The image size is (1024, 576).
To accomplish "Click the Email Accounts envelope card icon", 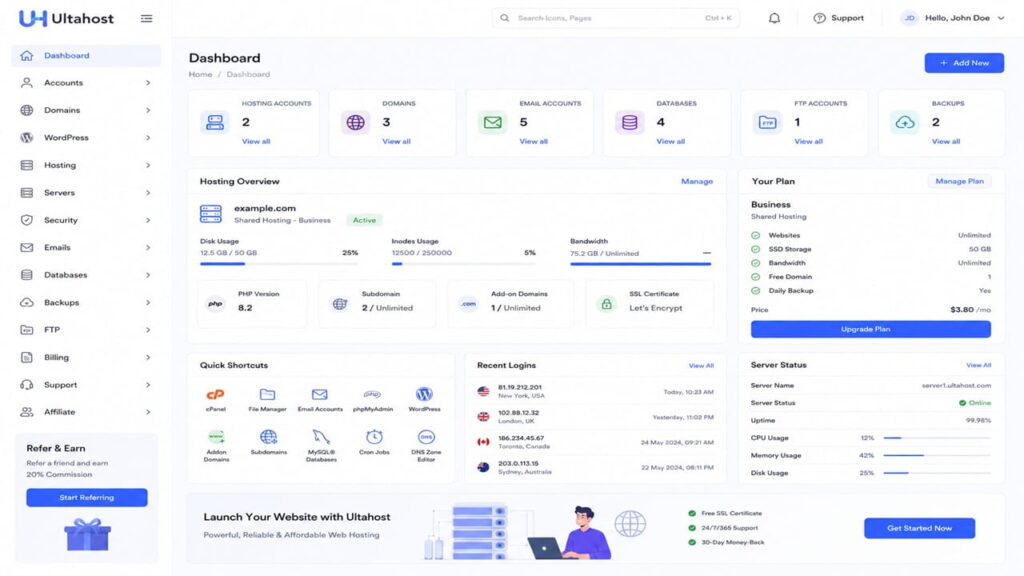I will coord(492,122).
